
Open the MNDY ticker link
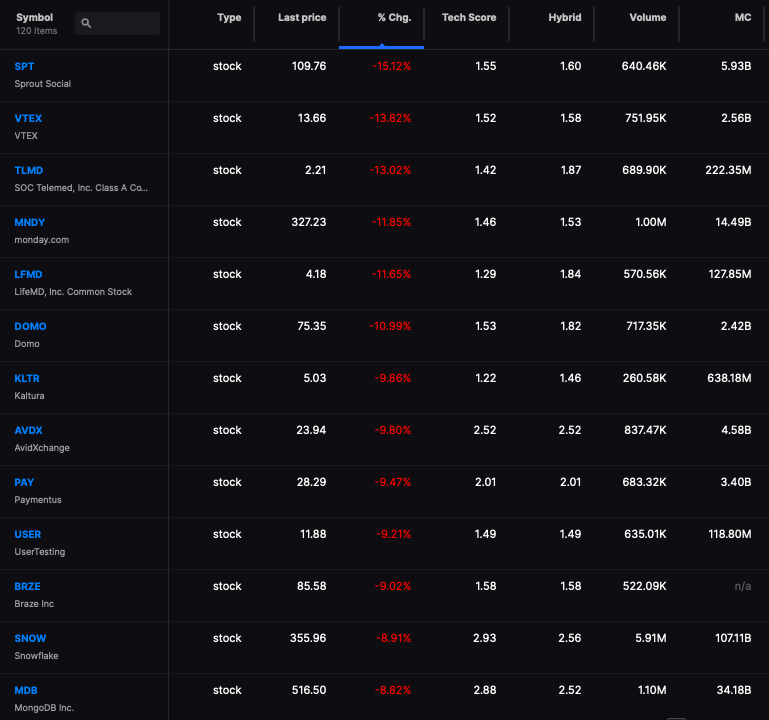click(x=29, y=222)
